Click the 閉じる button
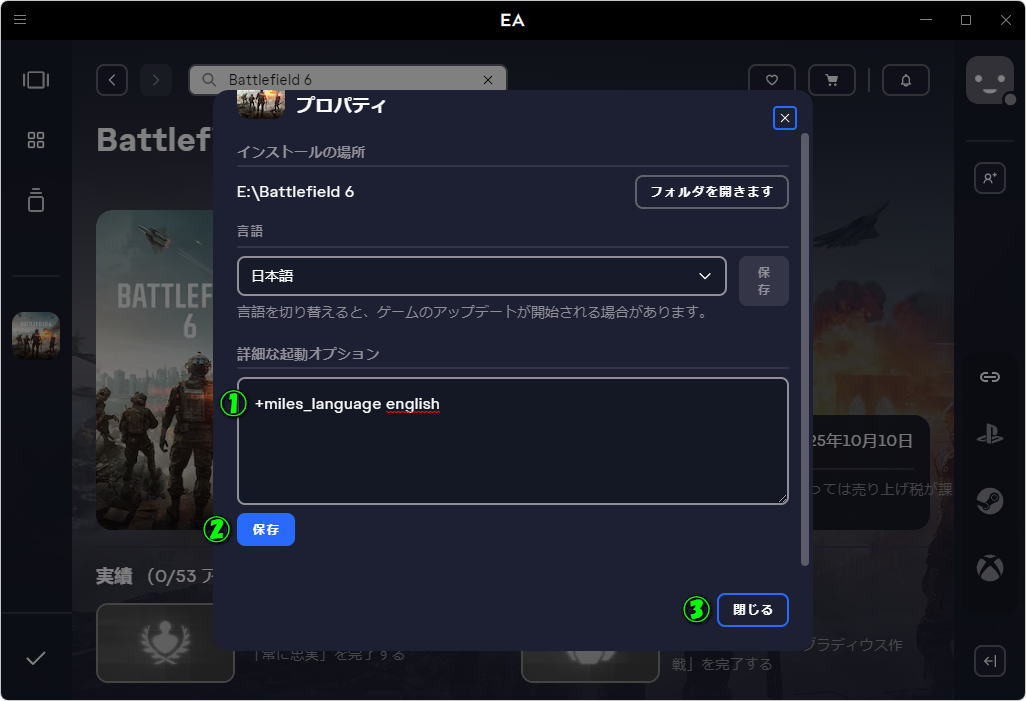 [x=752, y=610]
